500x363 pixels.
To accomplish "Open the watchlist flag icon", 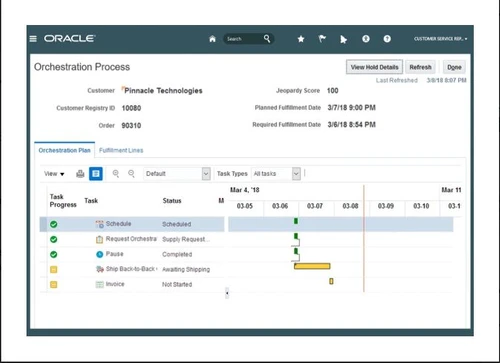I will point(322,39).
